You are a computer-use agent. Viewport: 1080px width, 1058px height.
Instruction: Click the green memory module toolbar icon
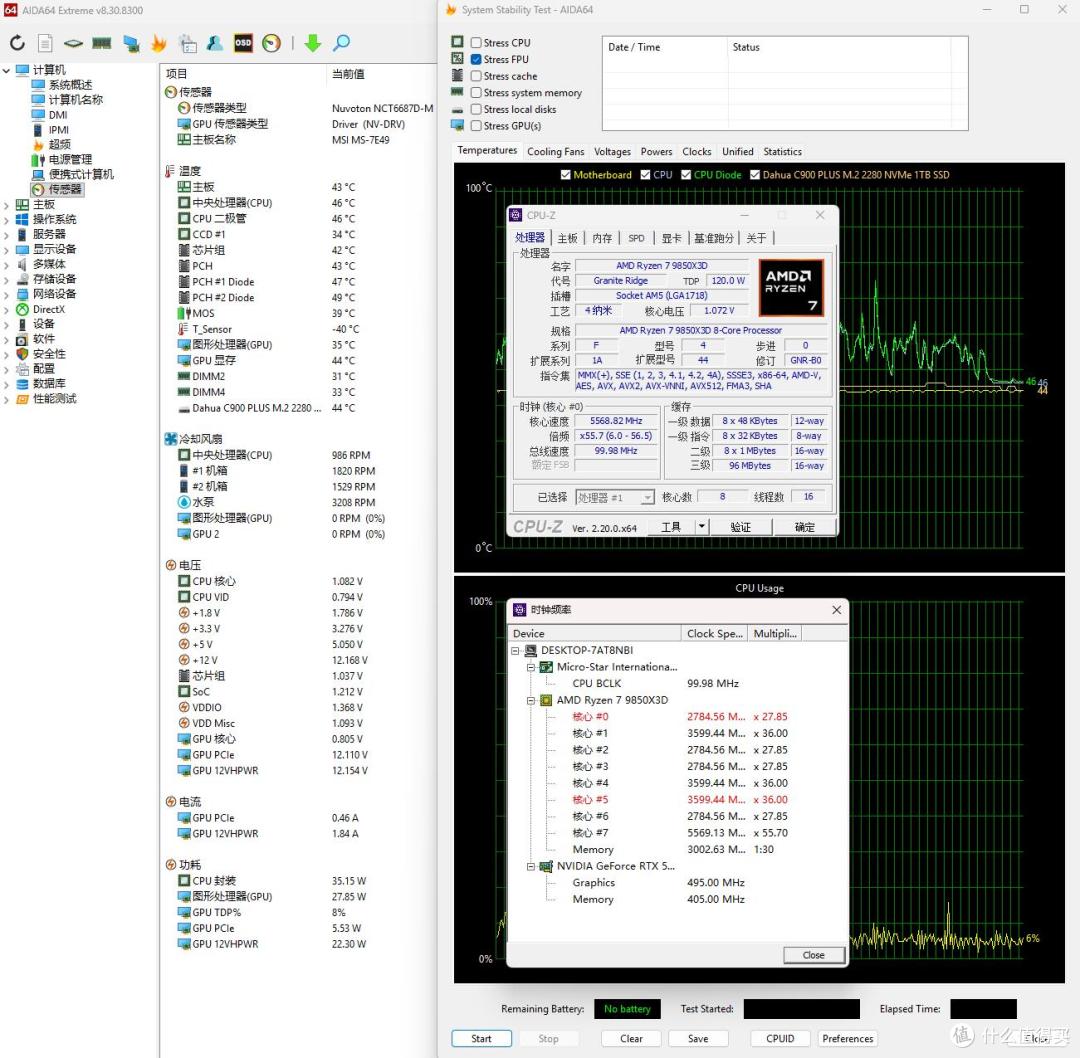(102, 43)
